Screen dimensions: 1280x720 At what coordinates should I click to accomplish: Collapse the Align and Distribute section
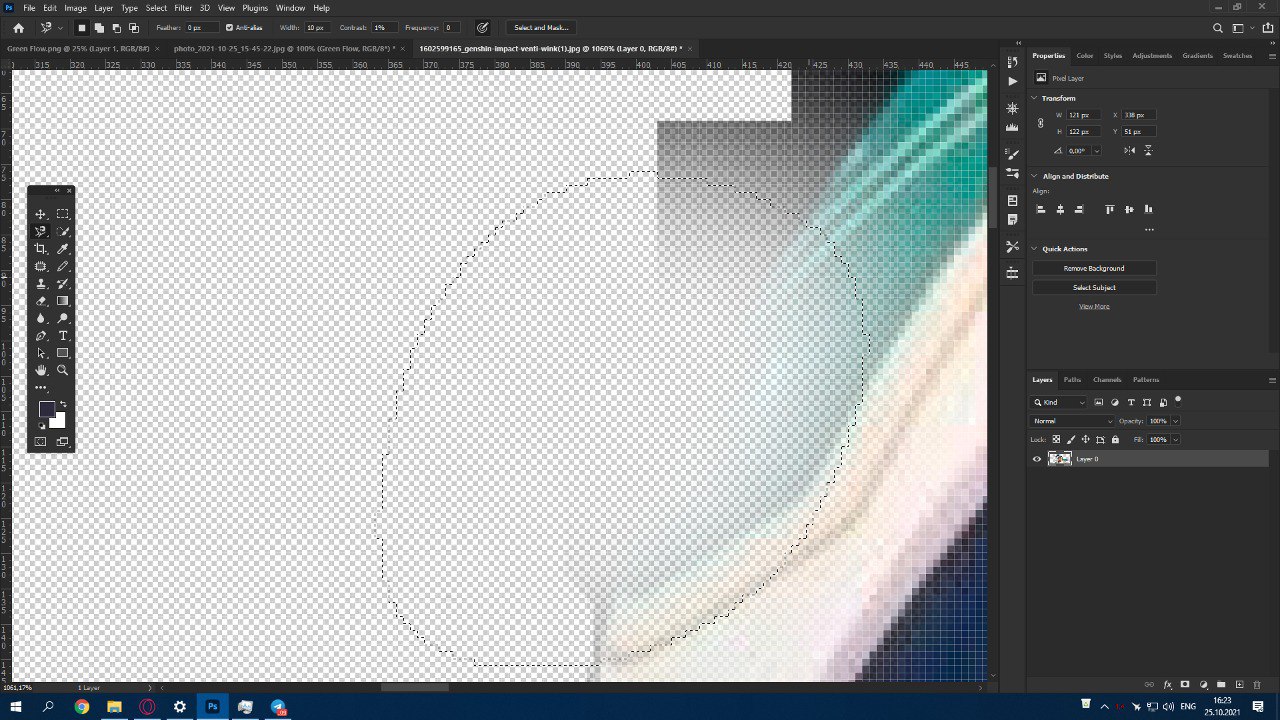coord(1036,176)
